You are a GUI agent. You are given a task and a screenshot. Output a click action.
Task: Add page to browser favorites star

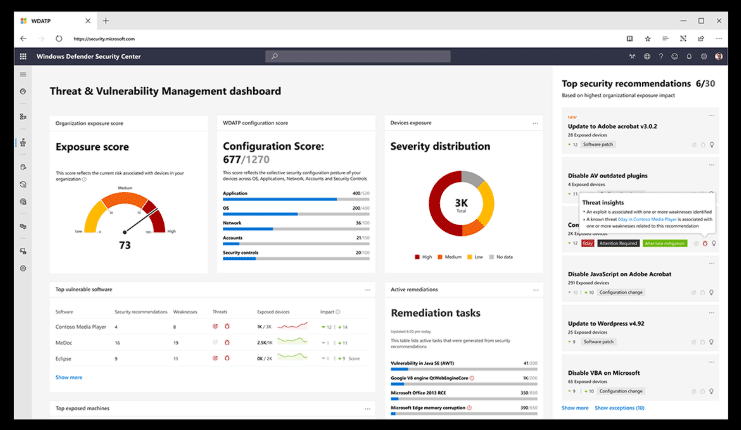[x=647, y=39]
